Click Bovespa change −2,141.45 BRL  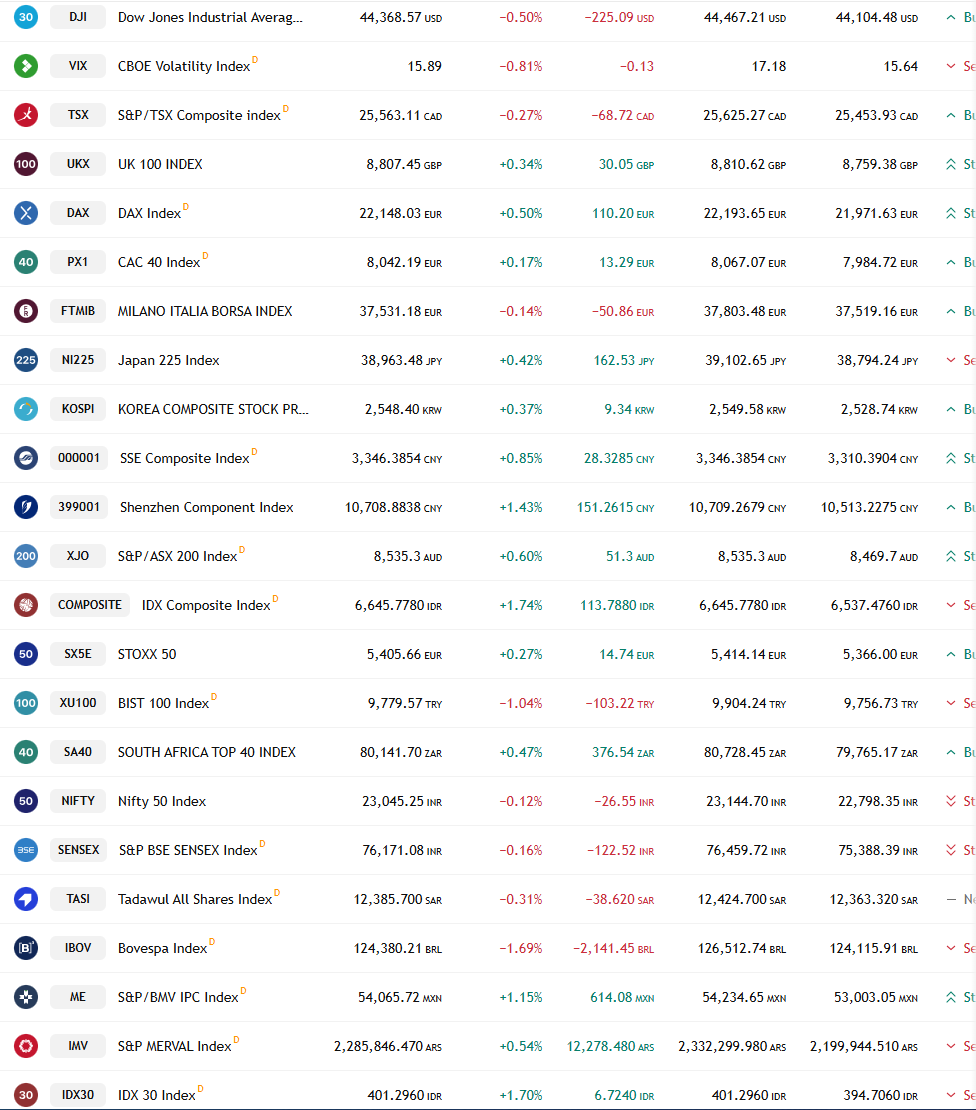pos(614,949)
